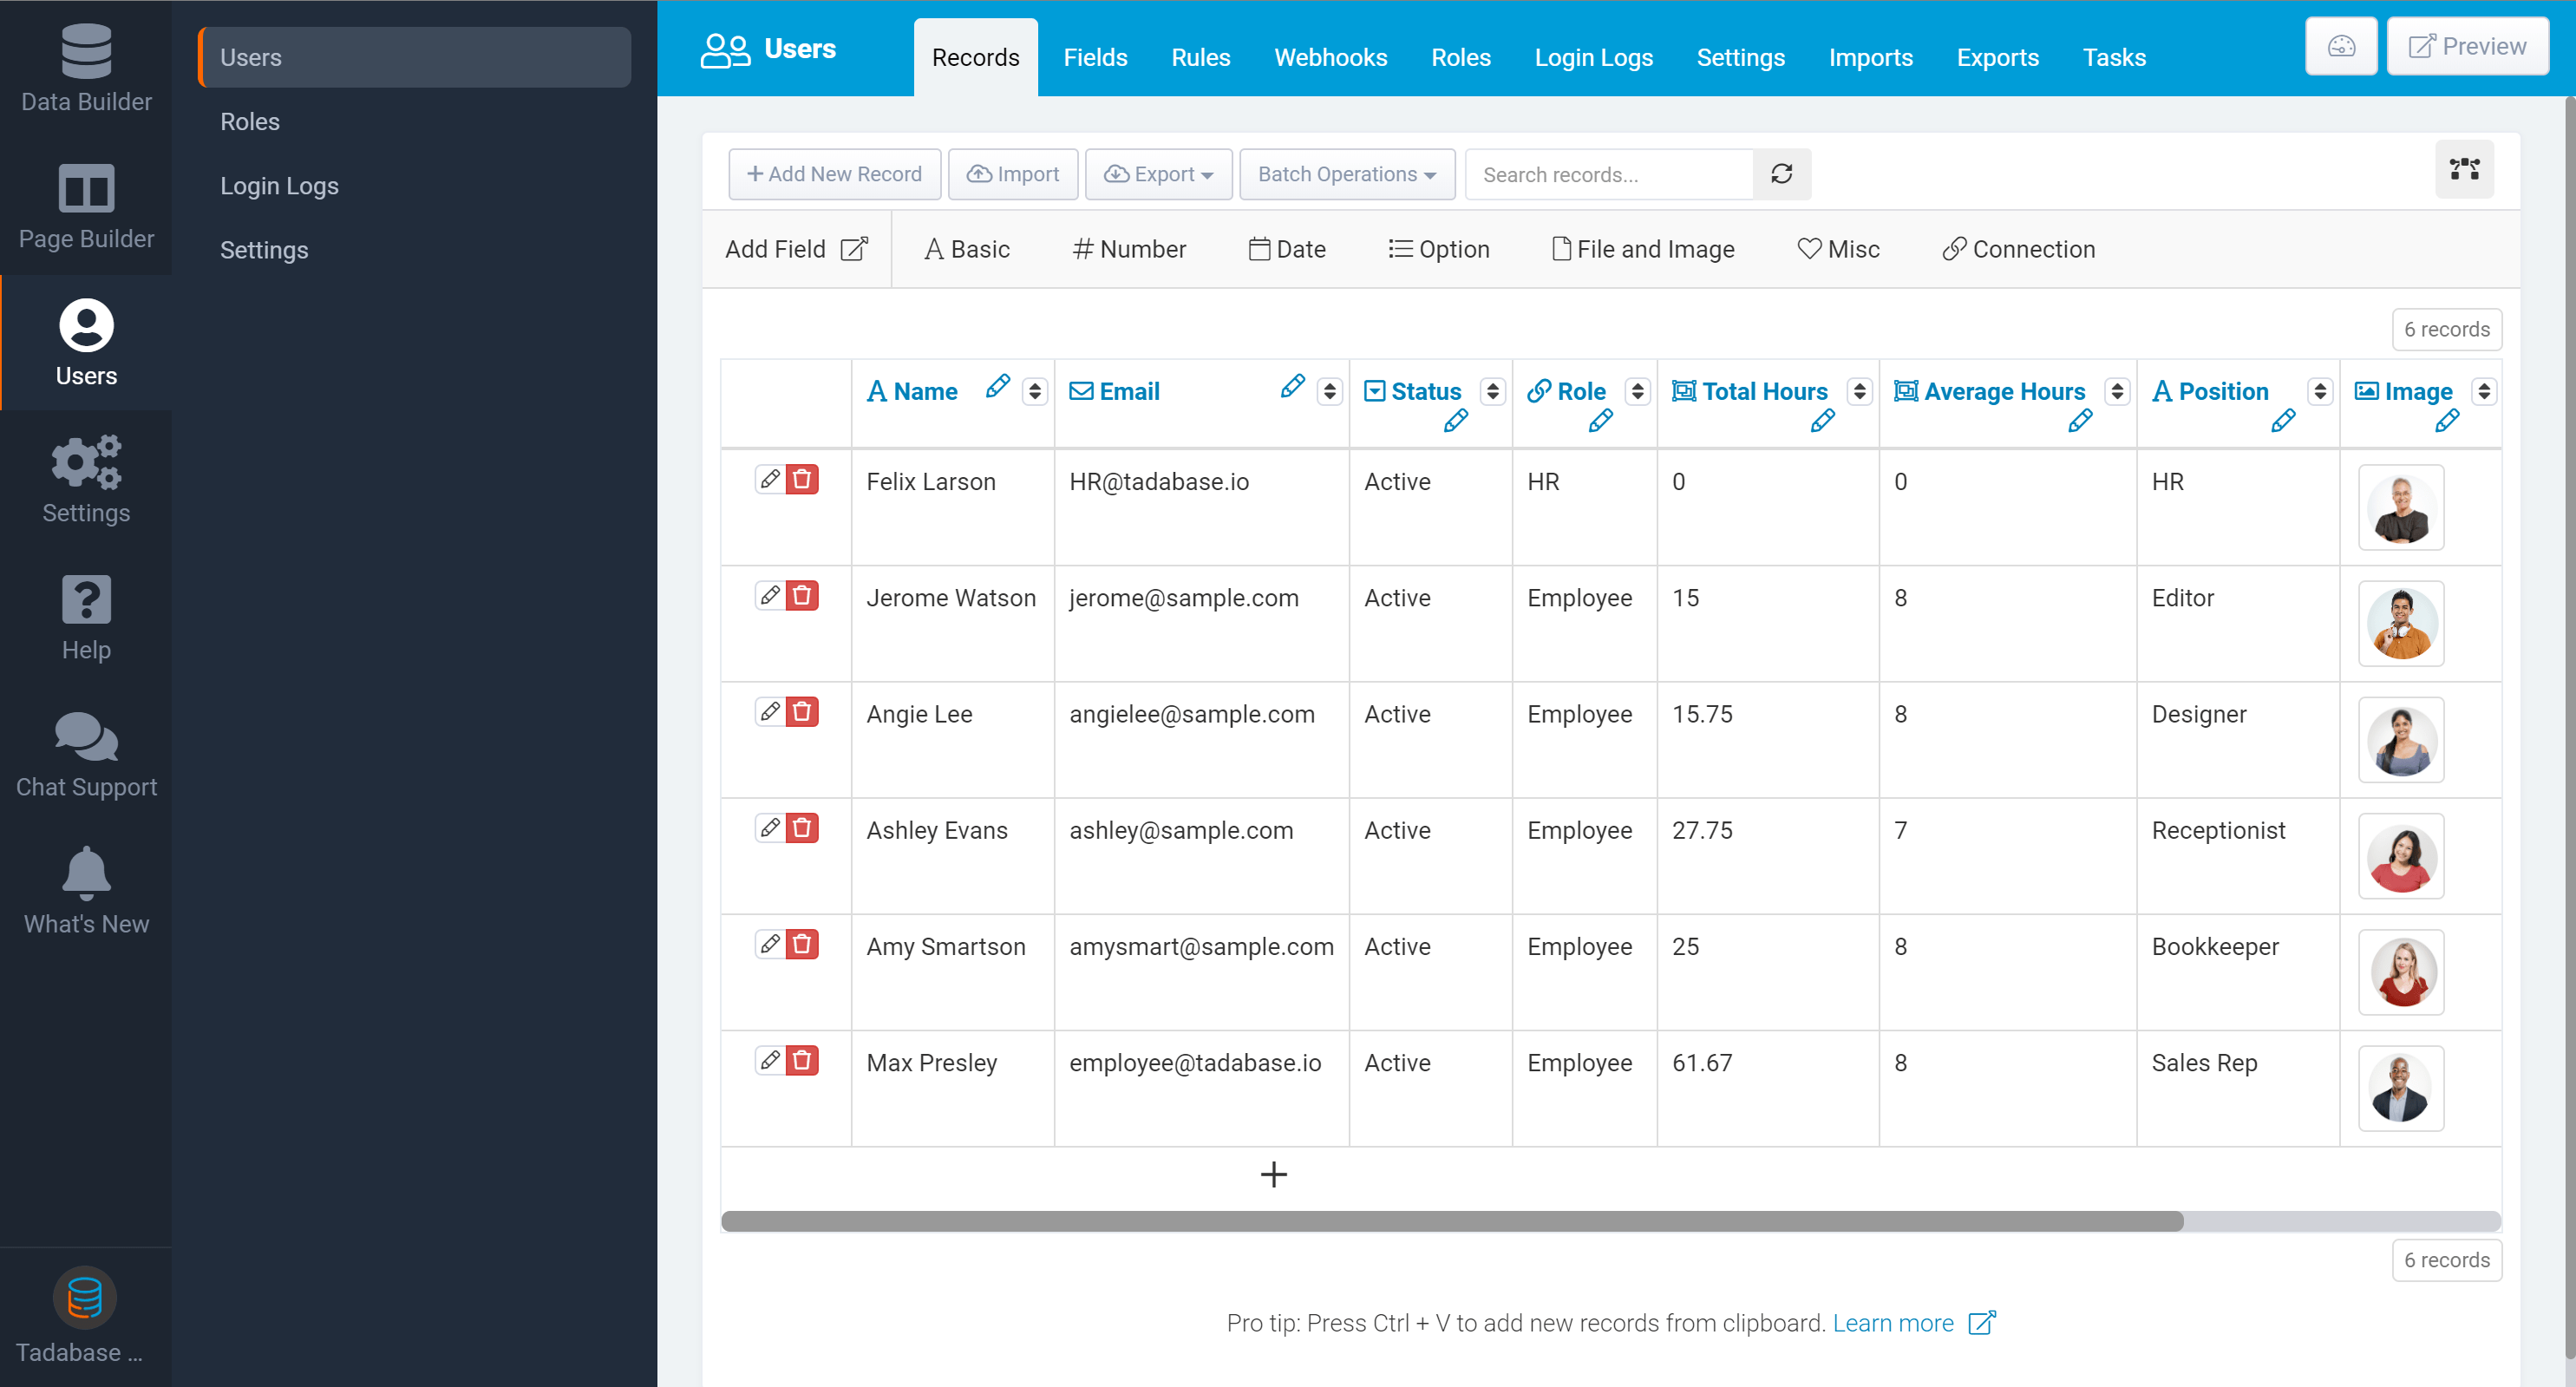Open Chat Support from sidebar
Image resolution: width=2576 pixels, height=1387 pixels.
[86, 755]
